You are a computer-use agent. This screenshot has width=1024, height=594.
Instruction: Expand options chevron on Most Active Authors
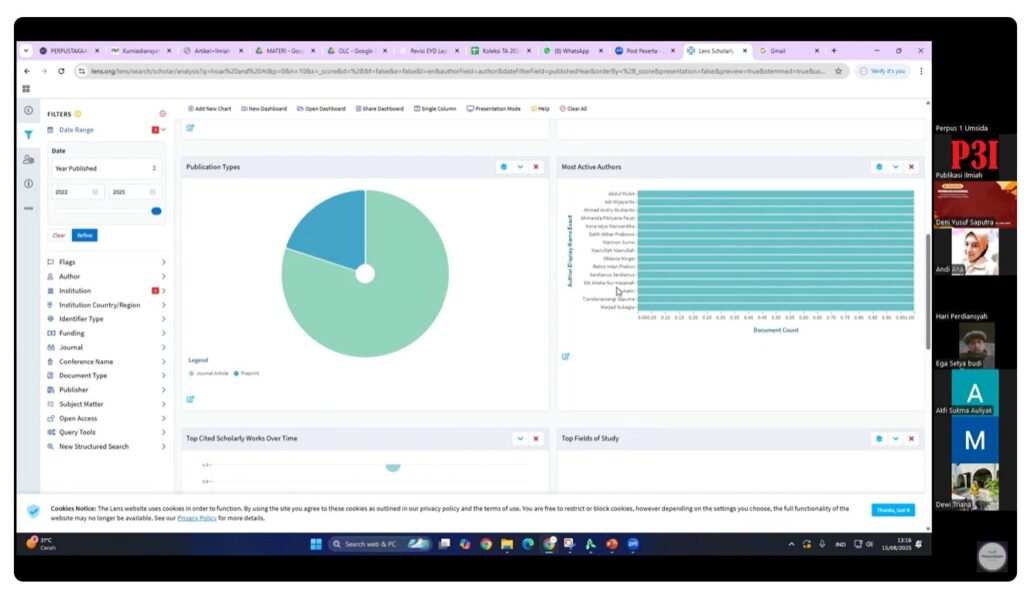point(895,167)
